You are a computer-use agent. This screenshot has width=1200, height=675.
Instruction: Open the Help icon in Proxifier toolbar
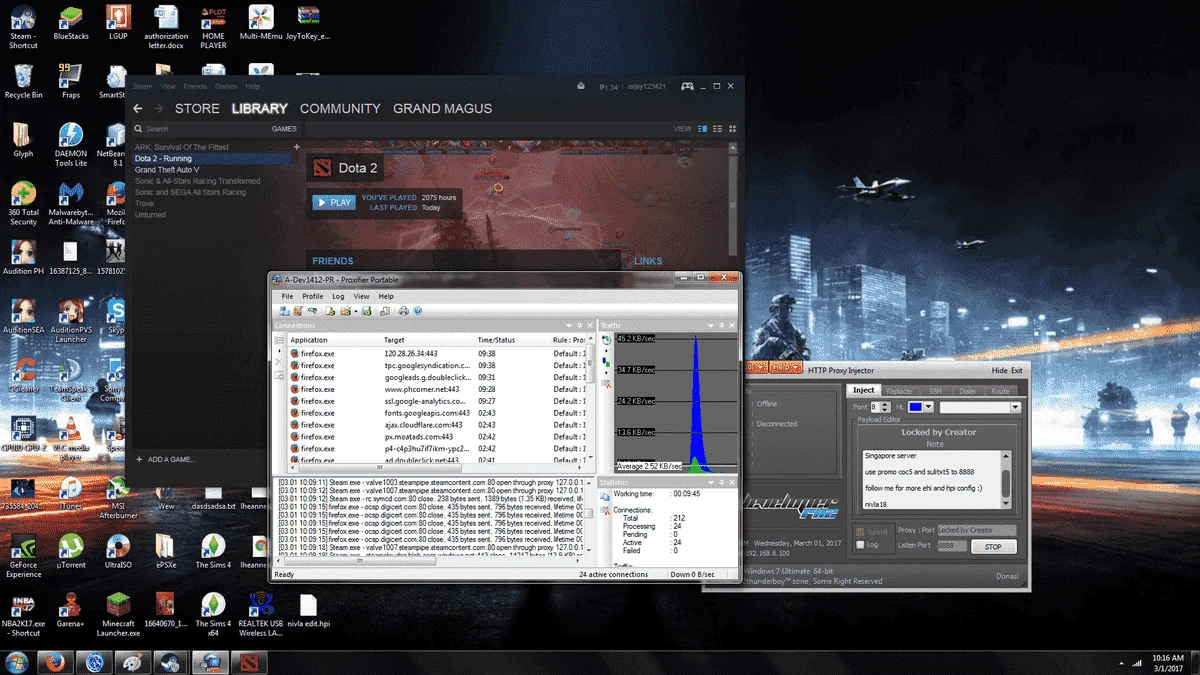click(417, 311)
